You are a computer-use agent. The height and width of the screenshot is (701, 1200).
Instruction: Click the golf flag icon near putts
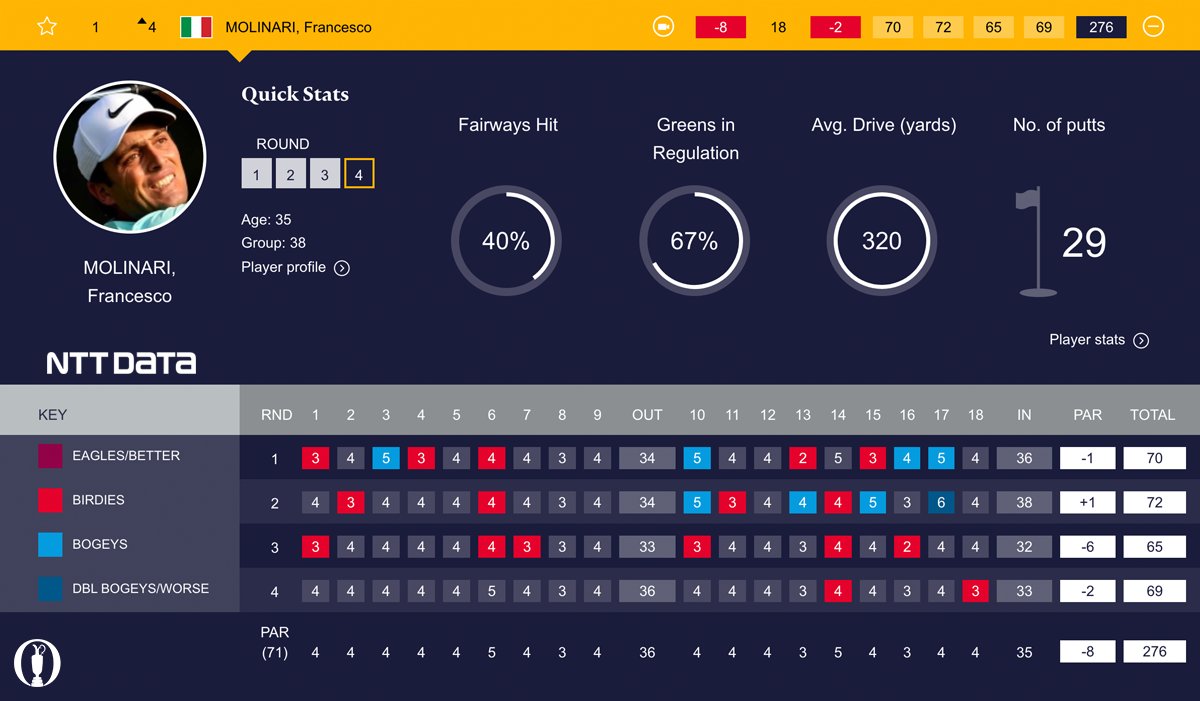click(x=1036, y=241)
